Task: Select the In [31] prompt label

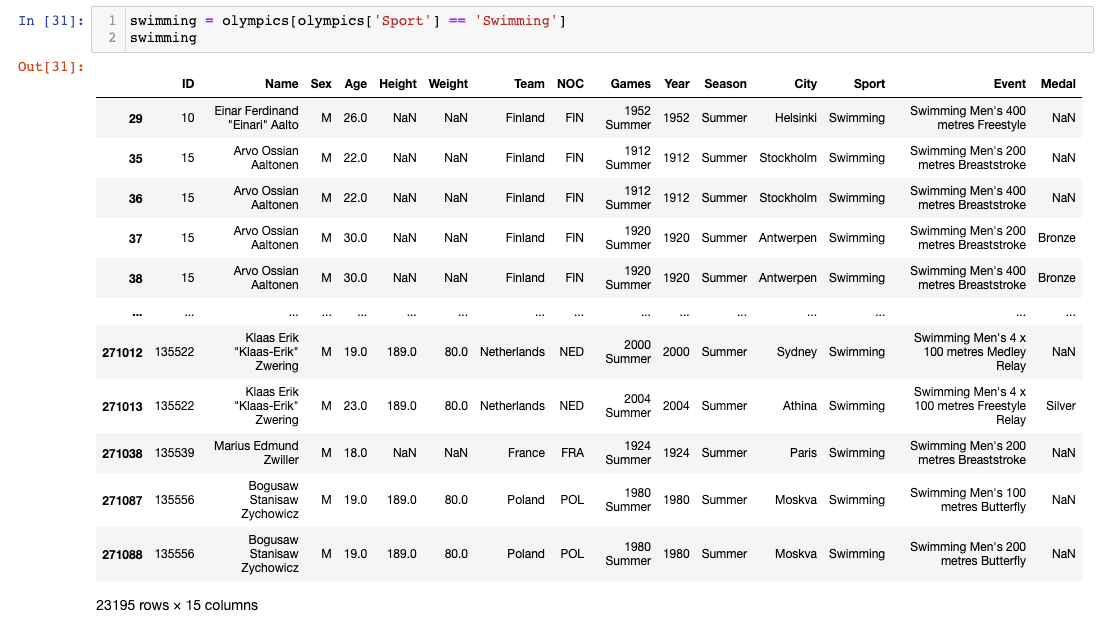Action: pyautogui.click(x=51, y=20)
